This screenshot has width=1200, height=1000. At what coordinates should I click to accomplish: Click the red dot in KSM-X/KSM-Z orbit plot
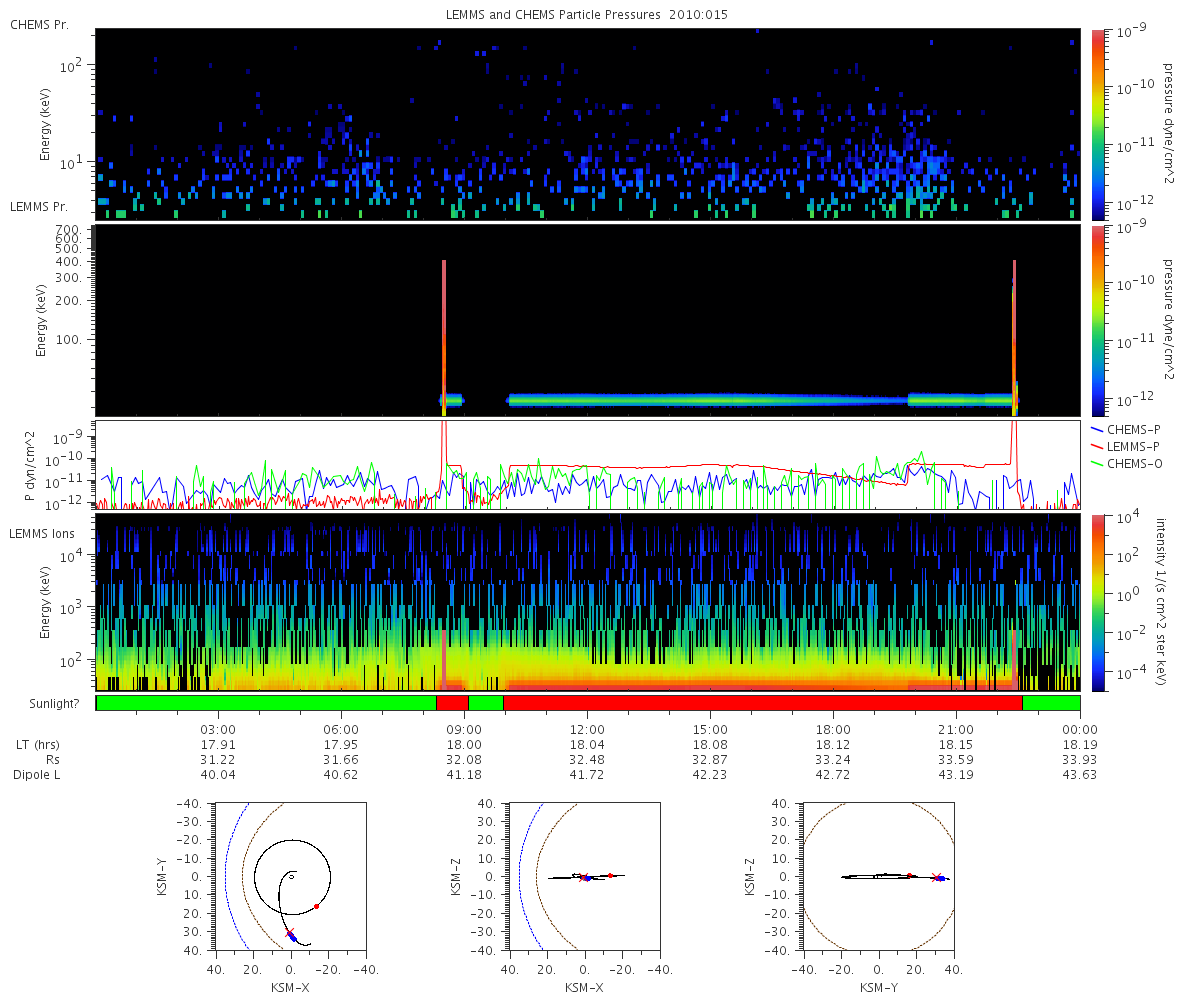(x=610, y=875)
